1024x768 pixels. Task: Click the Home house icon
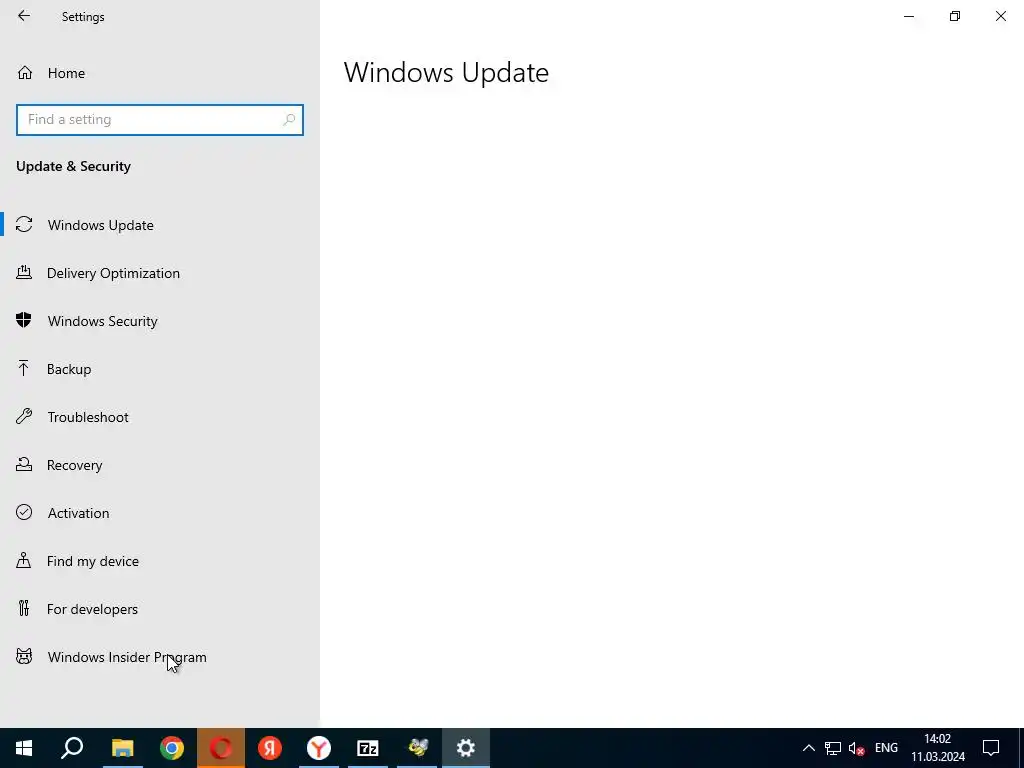pos(25,72)
